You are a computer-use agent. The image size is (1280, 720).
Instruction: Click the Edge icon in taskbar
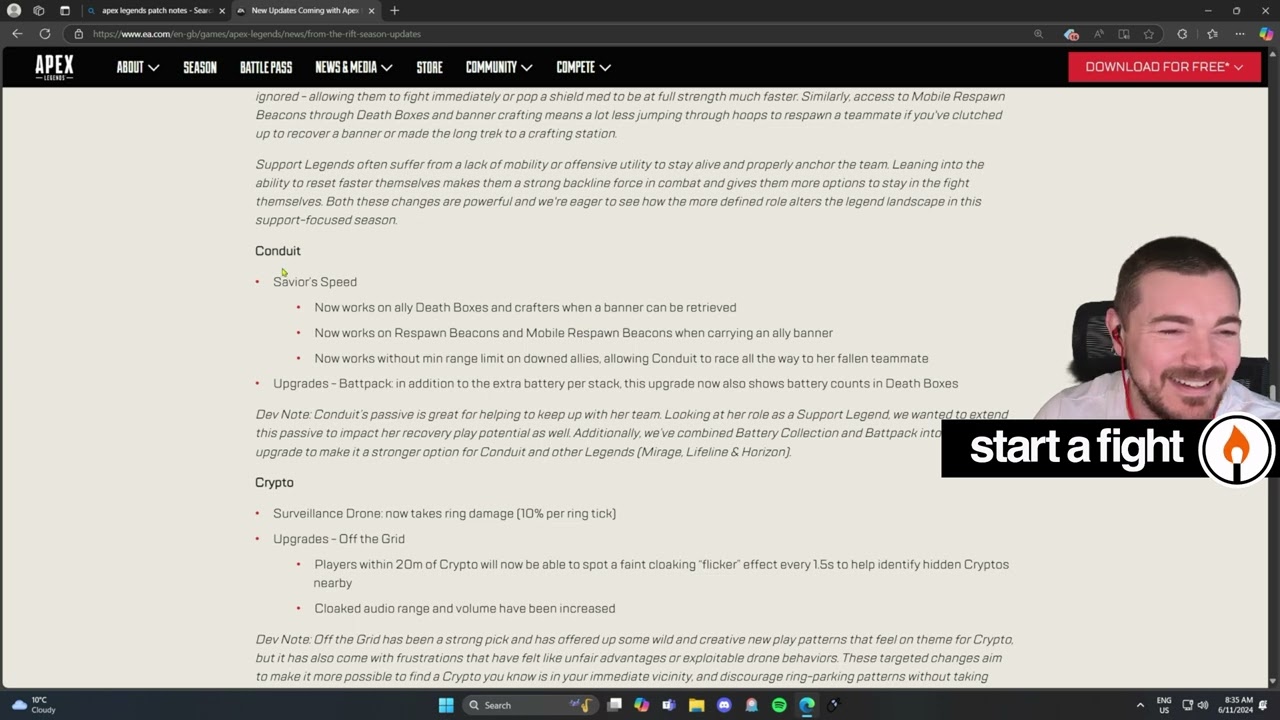coord(806,705)
